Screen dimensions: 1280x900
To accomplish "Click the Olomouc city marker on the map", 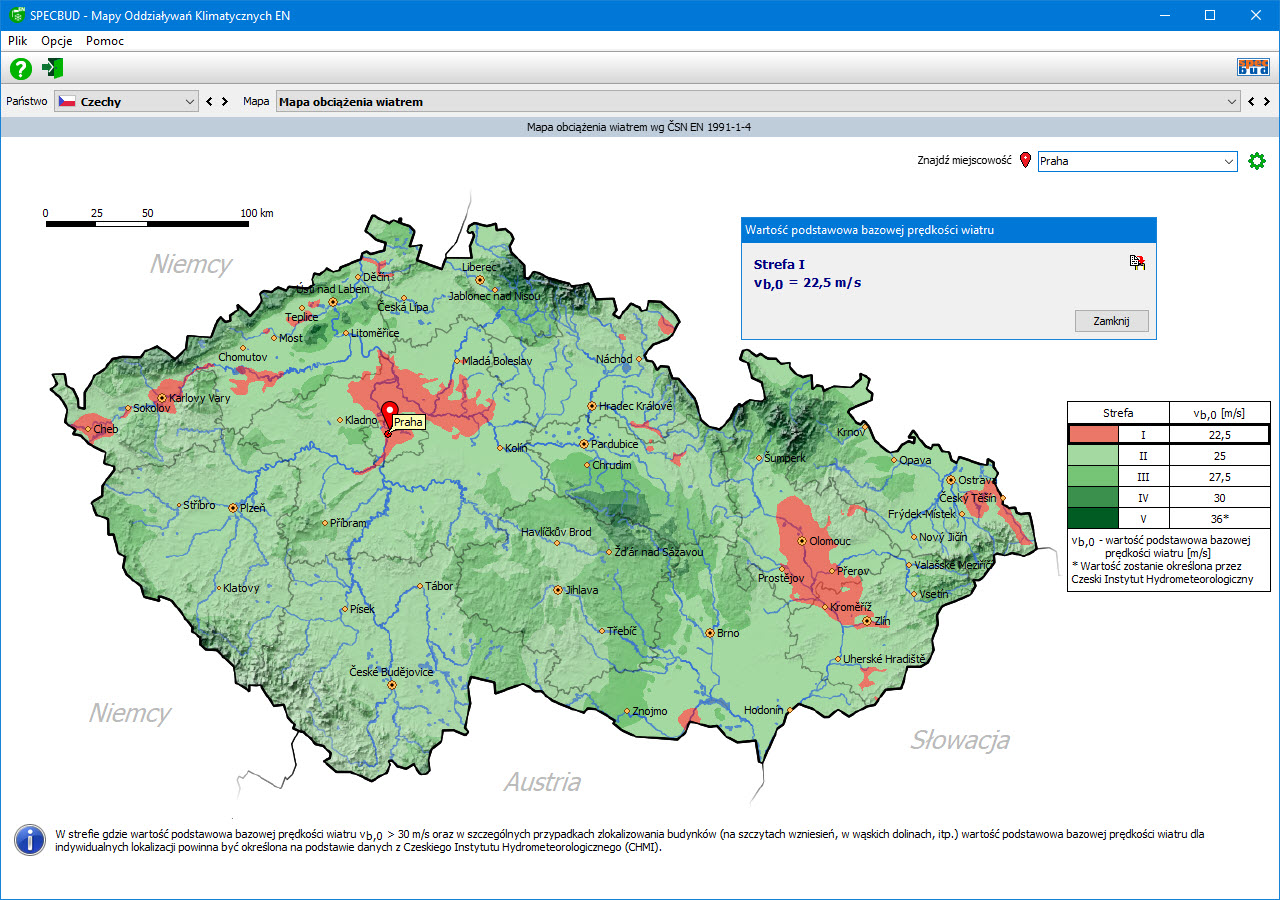I will 801,540.
